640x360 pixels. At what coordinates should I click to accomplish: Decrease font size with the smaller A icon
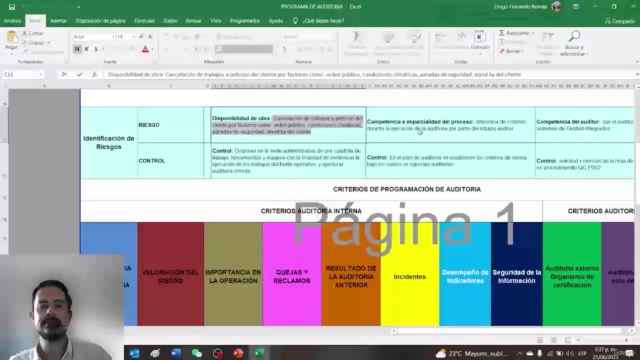[x=150, y=37]
